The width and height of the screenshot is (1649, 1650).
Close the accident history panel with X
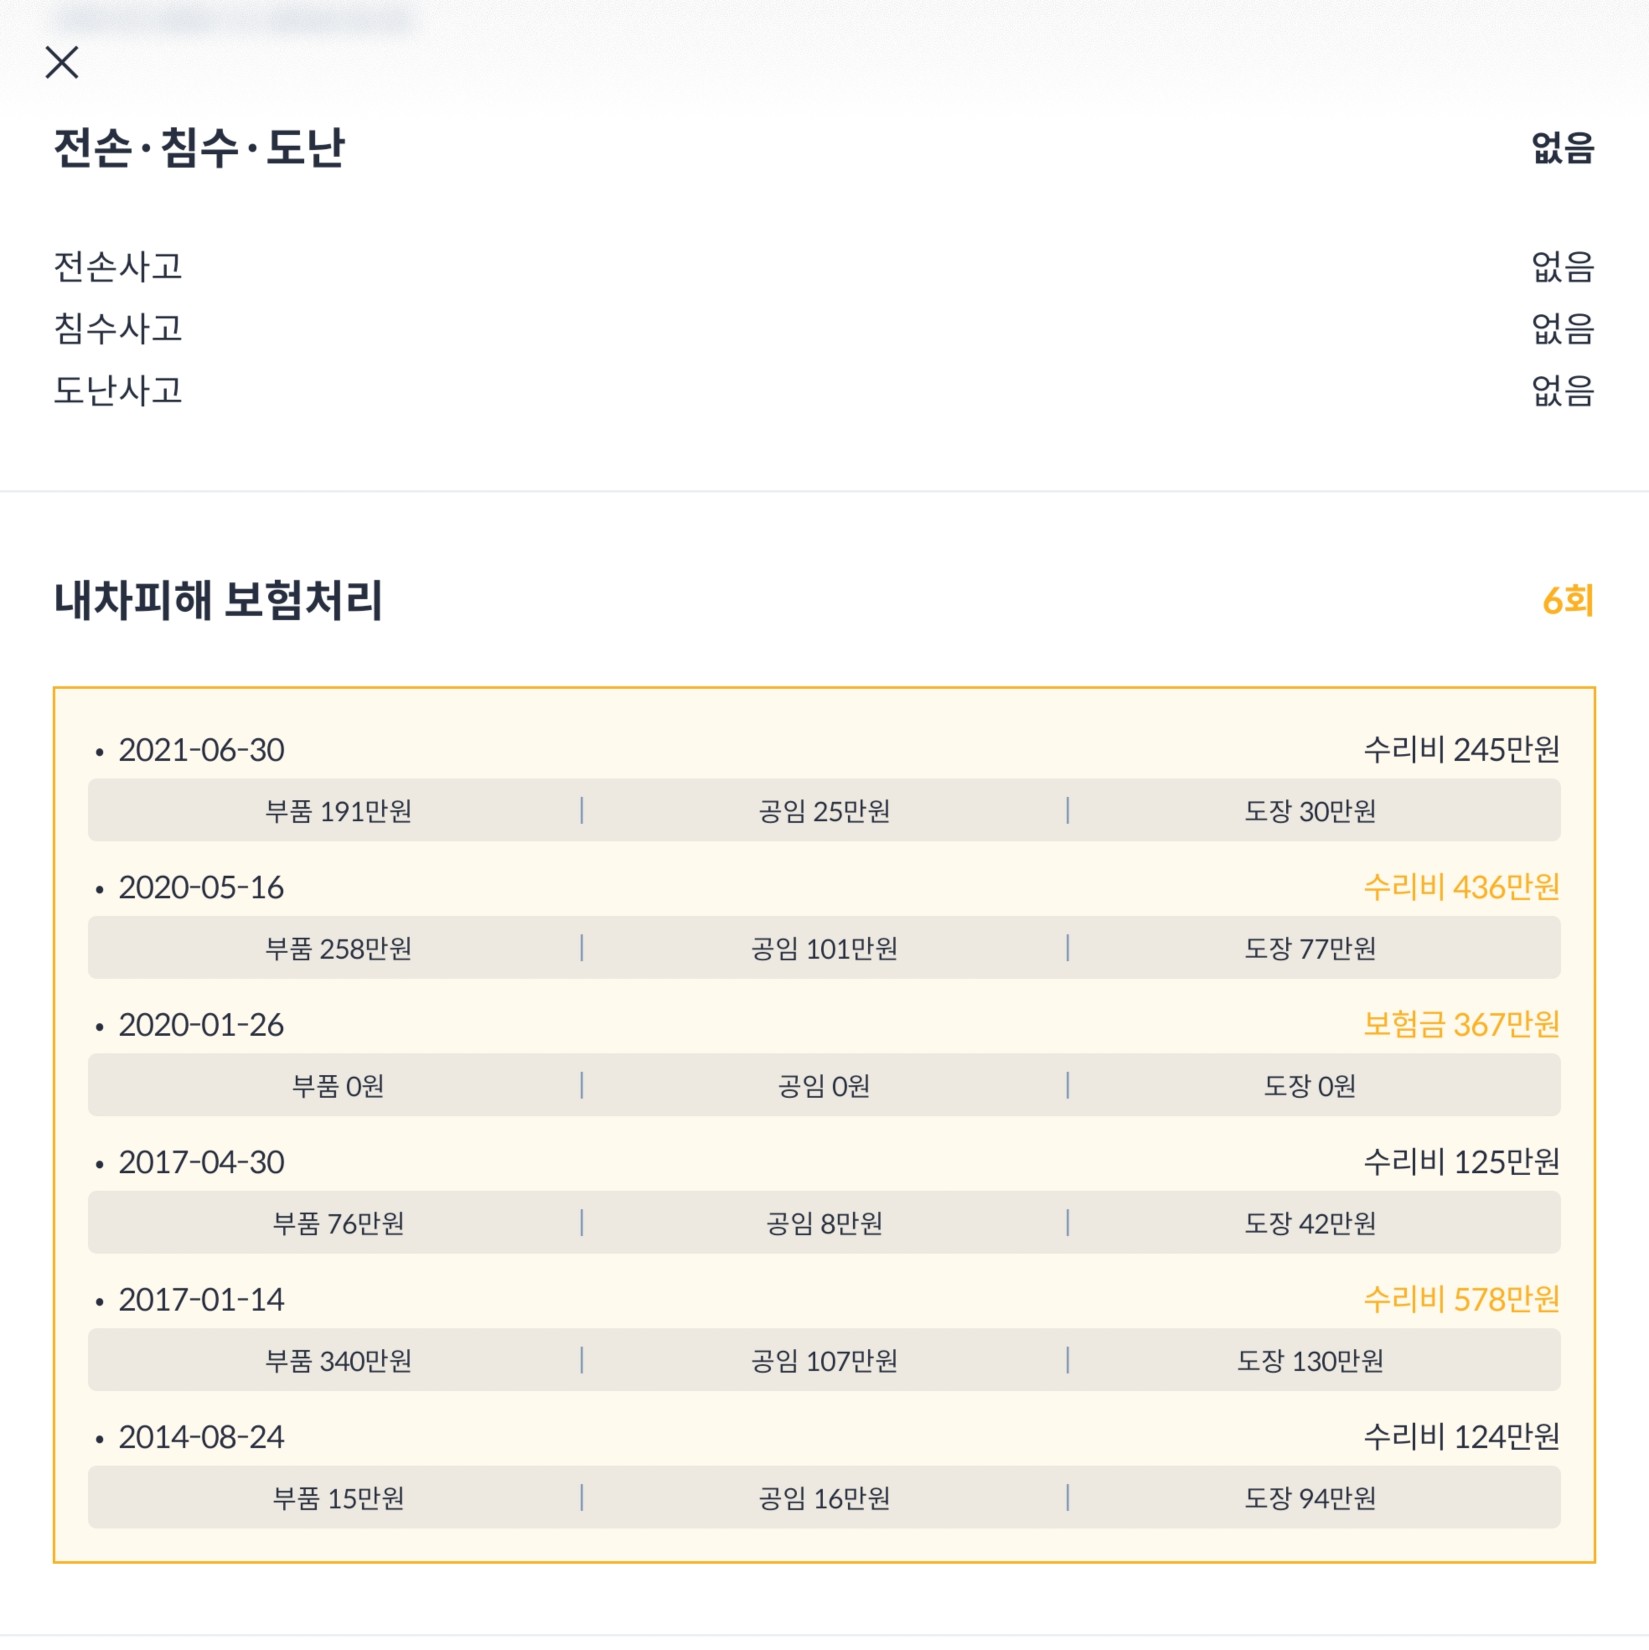62,63
